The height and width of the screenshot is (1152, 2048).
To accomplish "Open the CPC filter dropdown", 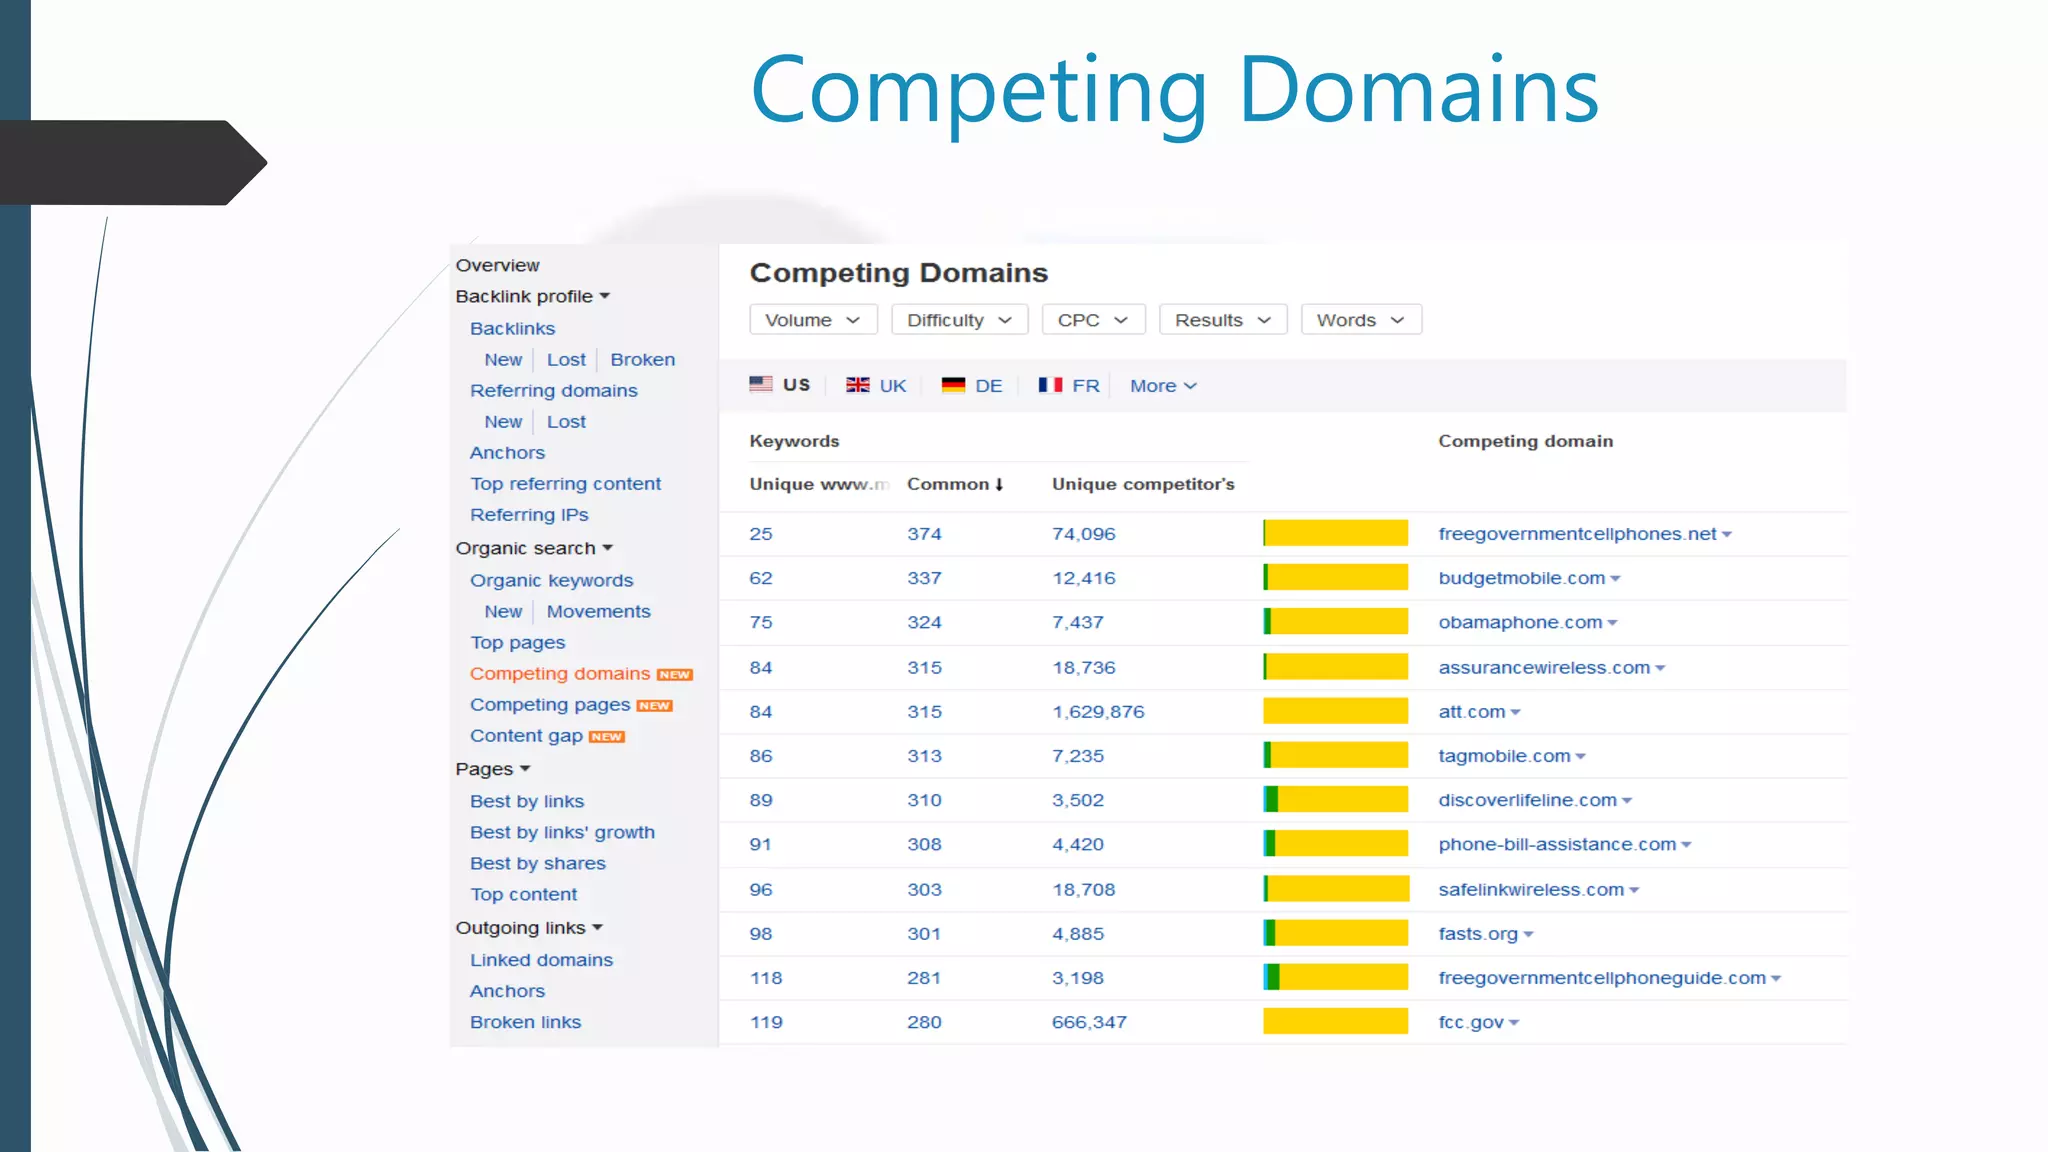I will pyautogui.click(x=1093, y=320).
